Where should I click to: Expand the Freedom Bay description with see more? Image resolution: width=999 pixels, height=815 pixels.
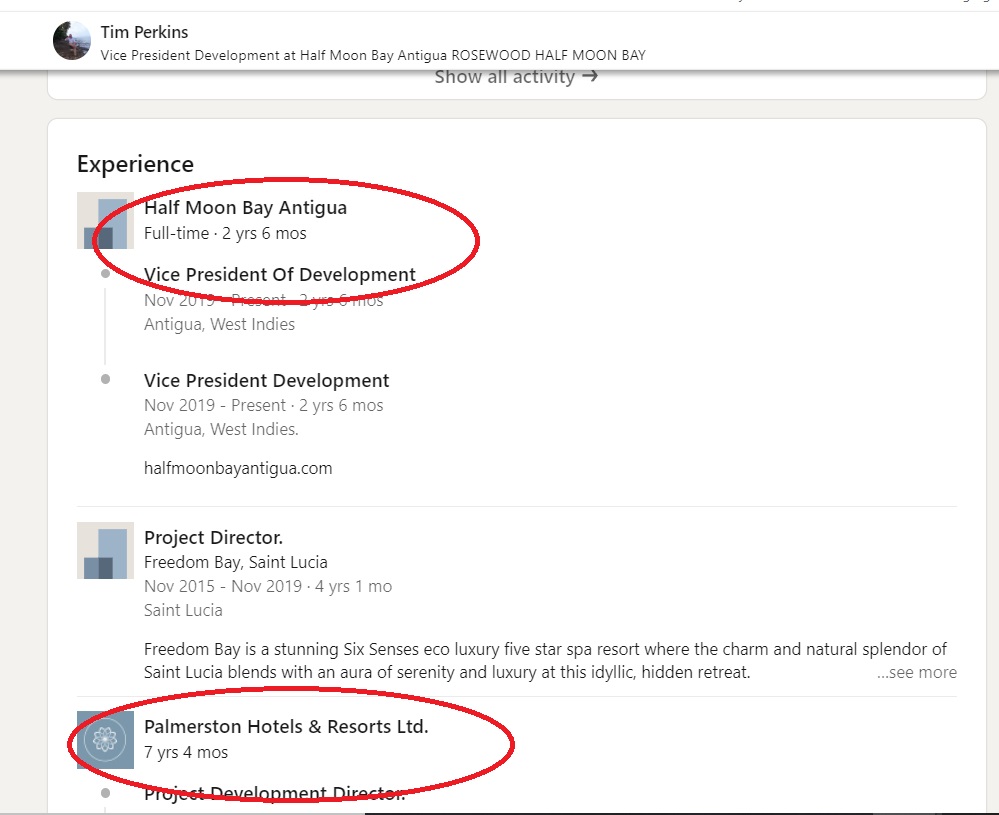916,672
